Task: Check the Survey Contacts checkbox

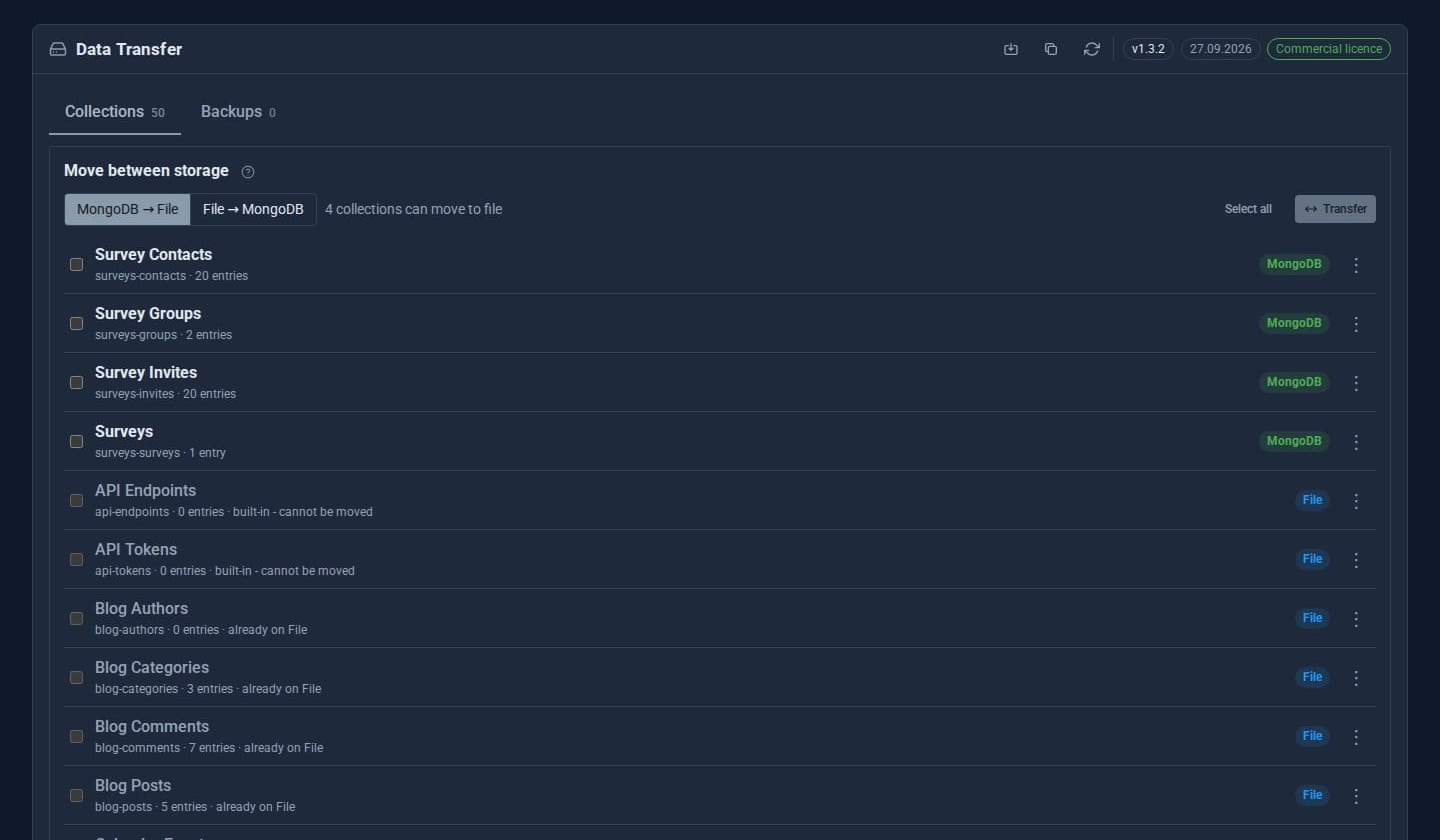Action: coord(76,265)
